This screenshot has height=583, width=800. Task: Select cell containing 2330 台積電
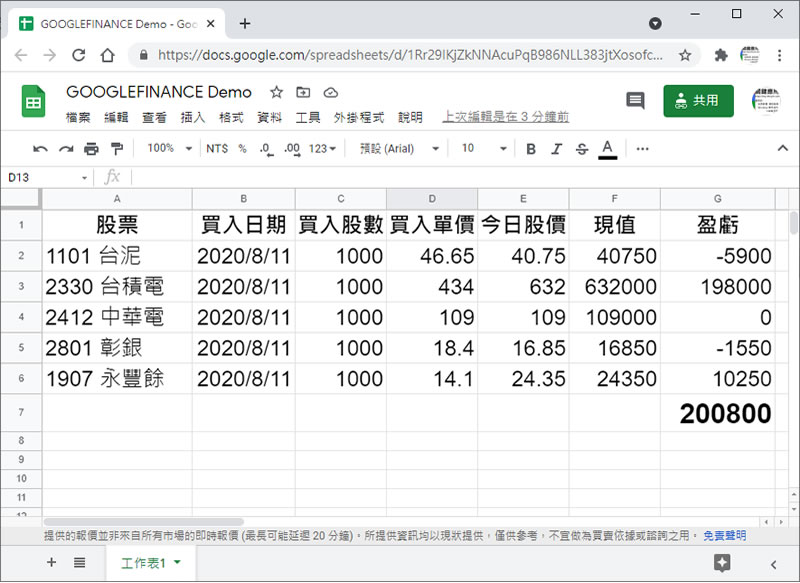click(117, 287)
